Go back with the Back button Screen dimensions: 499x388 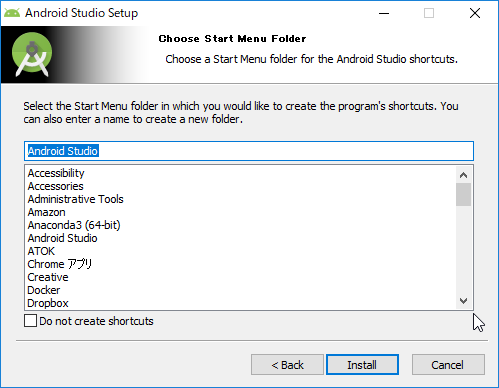(287, 365)
